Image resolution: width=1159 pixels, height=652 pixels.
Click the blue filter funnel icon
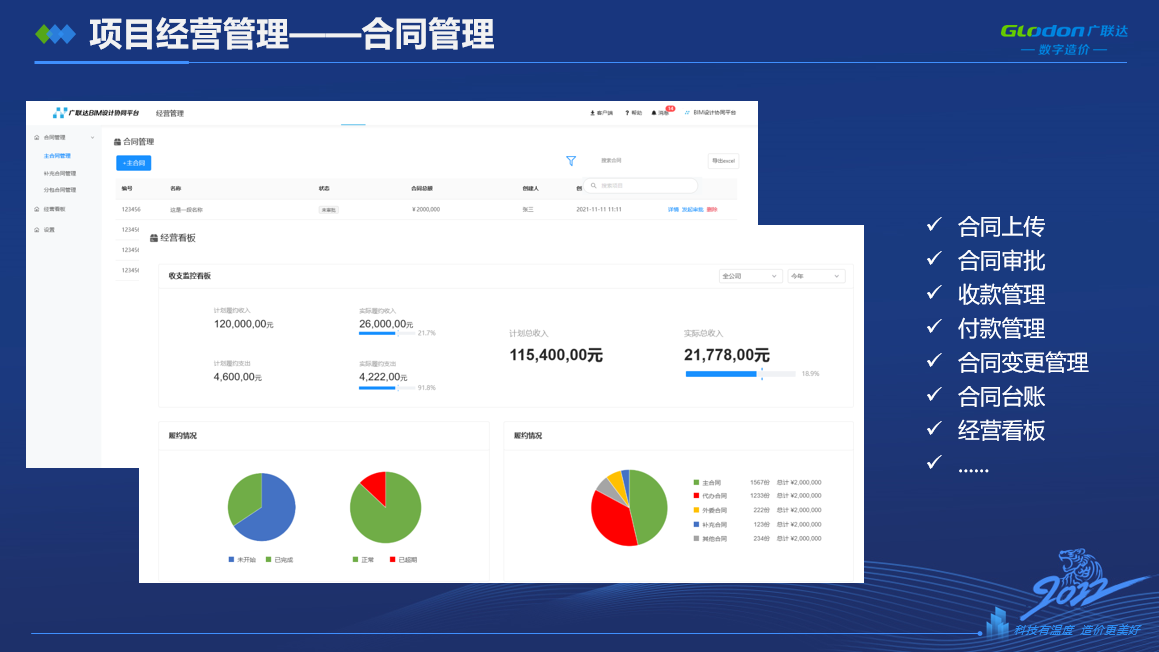(571, 161)
